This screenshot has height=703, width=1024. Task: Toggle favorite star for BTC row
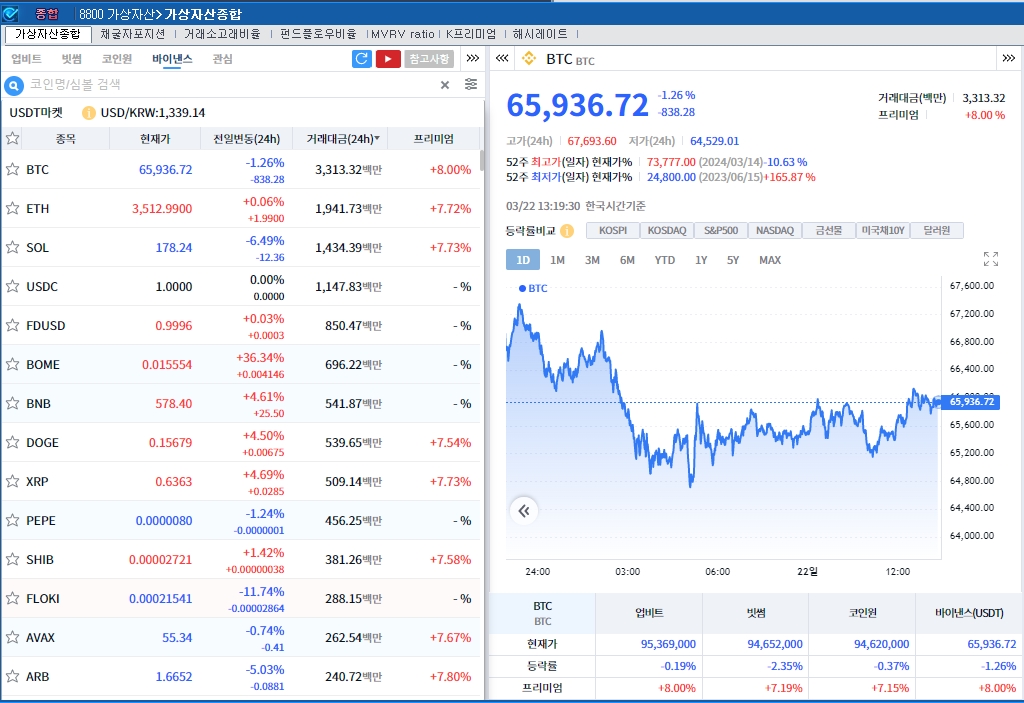point(12,169)
